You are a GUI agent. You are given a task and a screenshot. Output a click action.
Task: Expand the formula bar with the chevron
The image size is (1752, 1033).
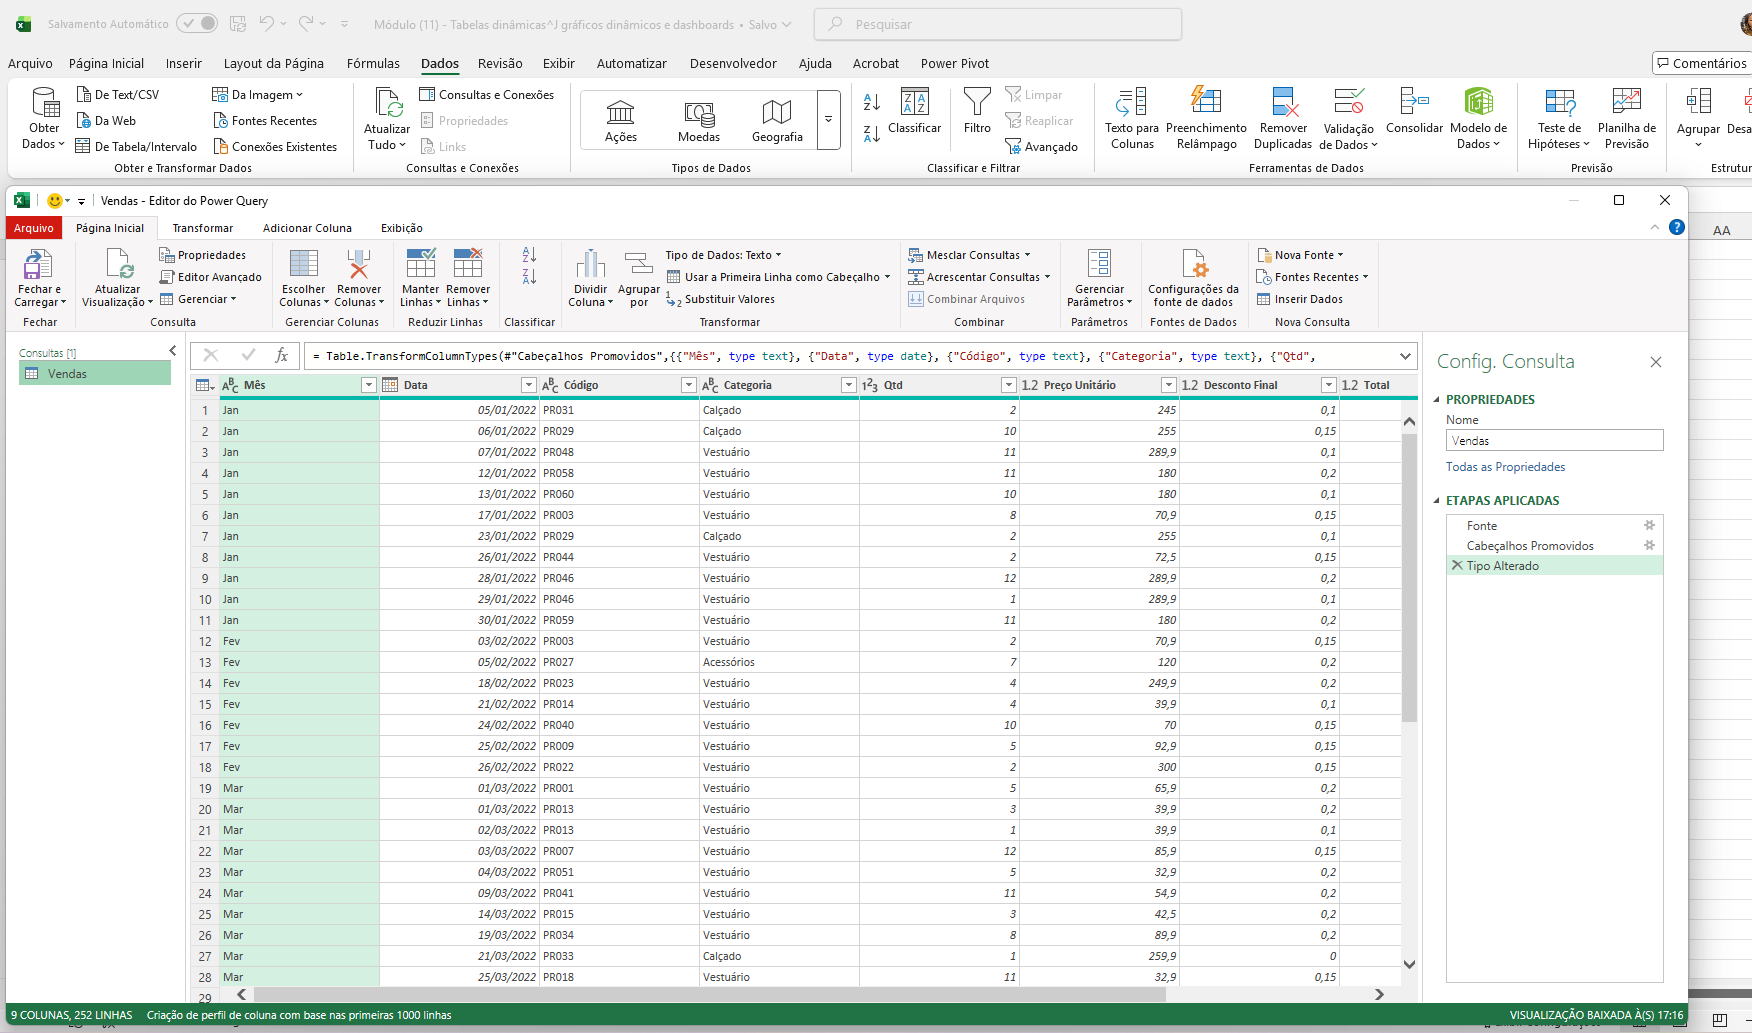(x=1405, y=356)
